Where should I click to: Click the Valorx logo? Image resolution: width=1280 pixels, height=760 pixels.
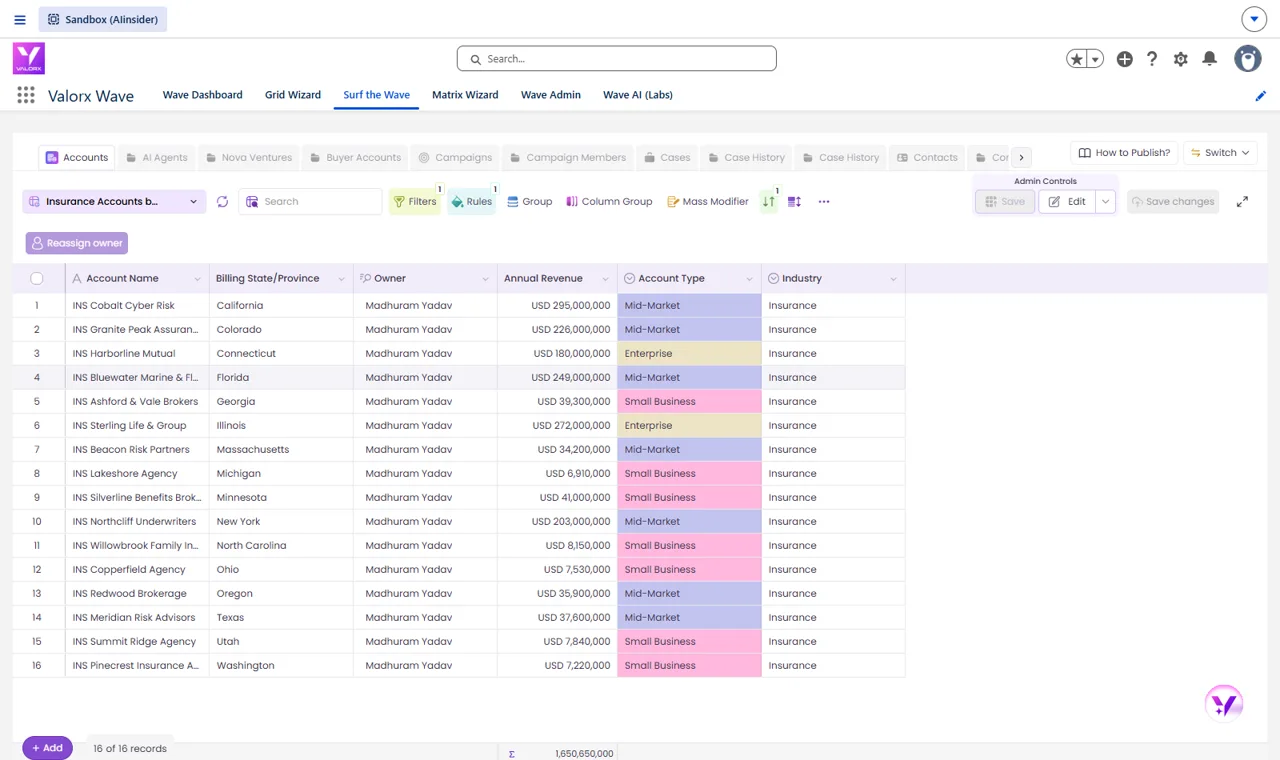click(29, 58)
